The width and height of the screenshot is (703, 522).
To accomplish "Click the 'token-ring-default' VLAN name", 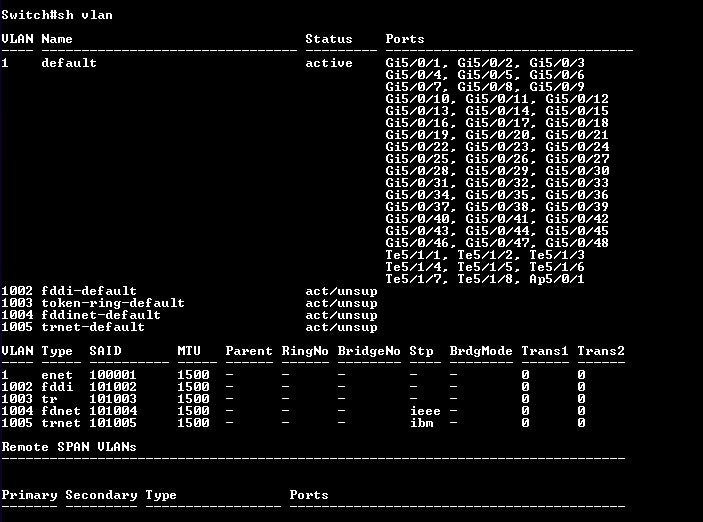I will click(x=113, y=303).
